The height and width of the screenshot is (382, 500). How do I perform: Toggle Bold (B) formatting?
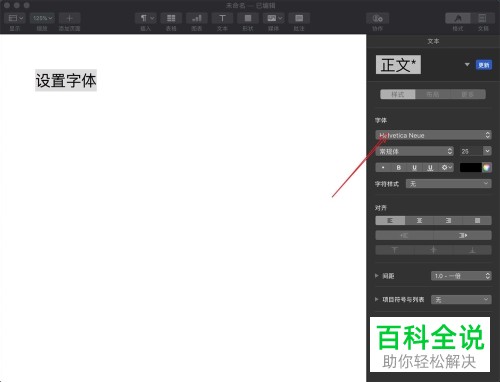(x=399, y=167)
